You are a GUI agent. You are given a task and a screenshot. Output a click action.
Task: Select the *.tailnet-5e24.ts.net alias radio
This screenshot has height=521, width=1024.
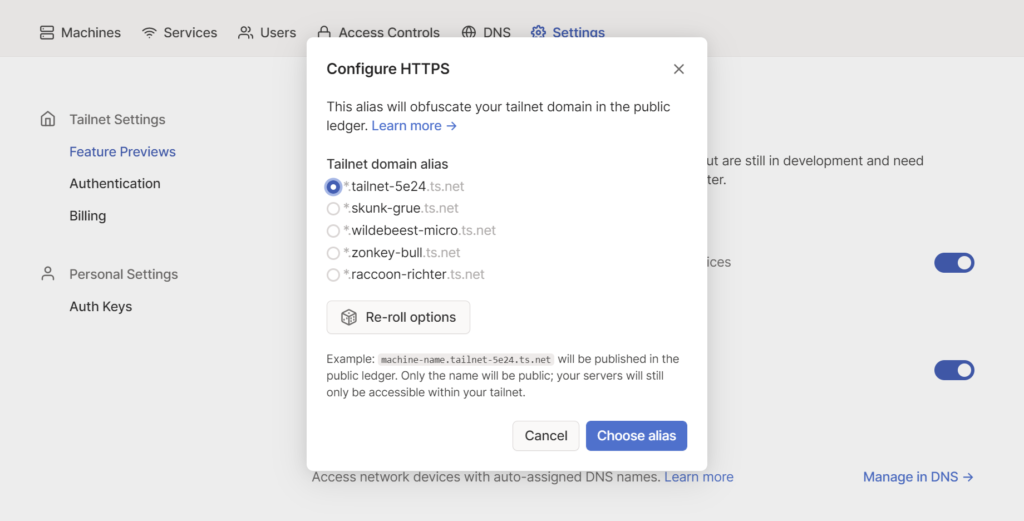coord(333,187)
